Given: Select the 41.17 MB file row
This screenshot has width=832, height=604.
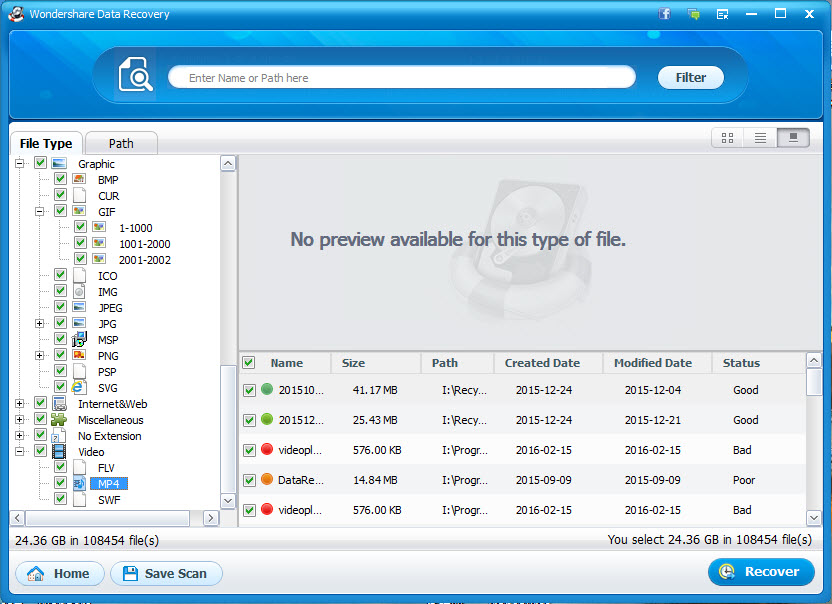Looking at the screenshot, I should [x=522, y=390].
